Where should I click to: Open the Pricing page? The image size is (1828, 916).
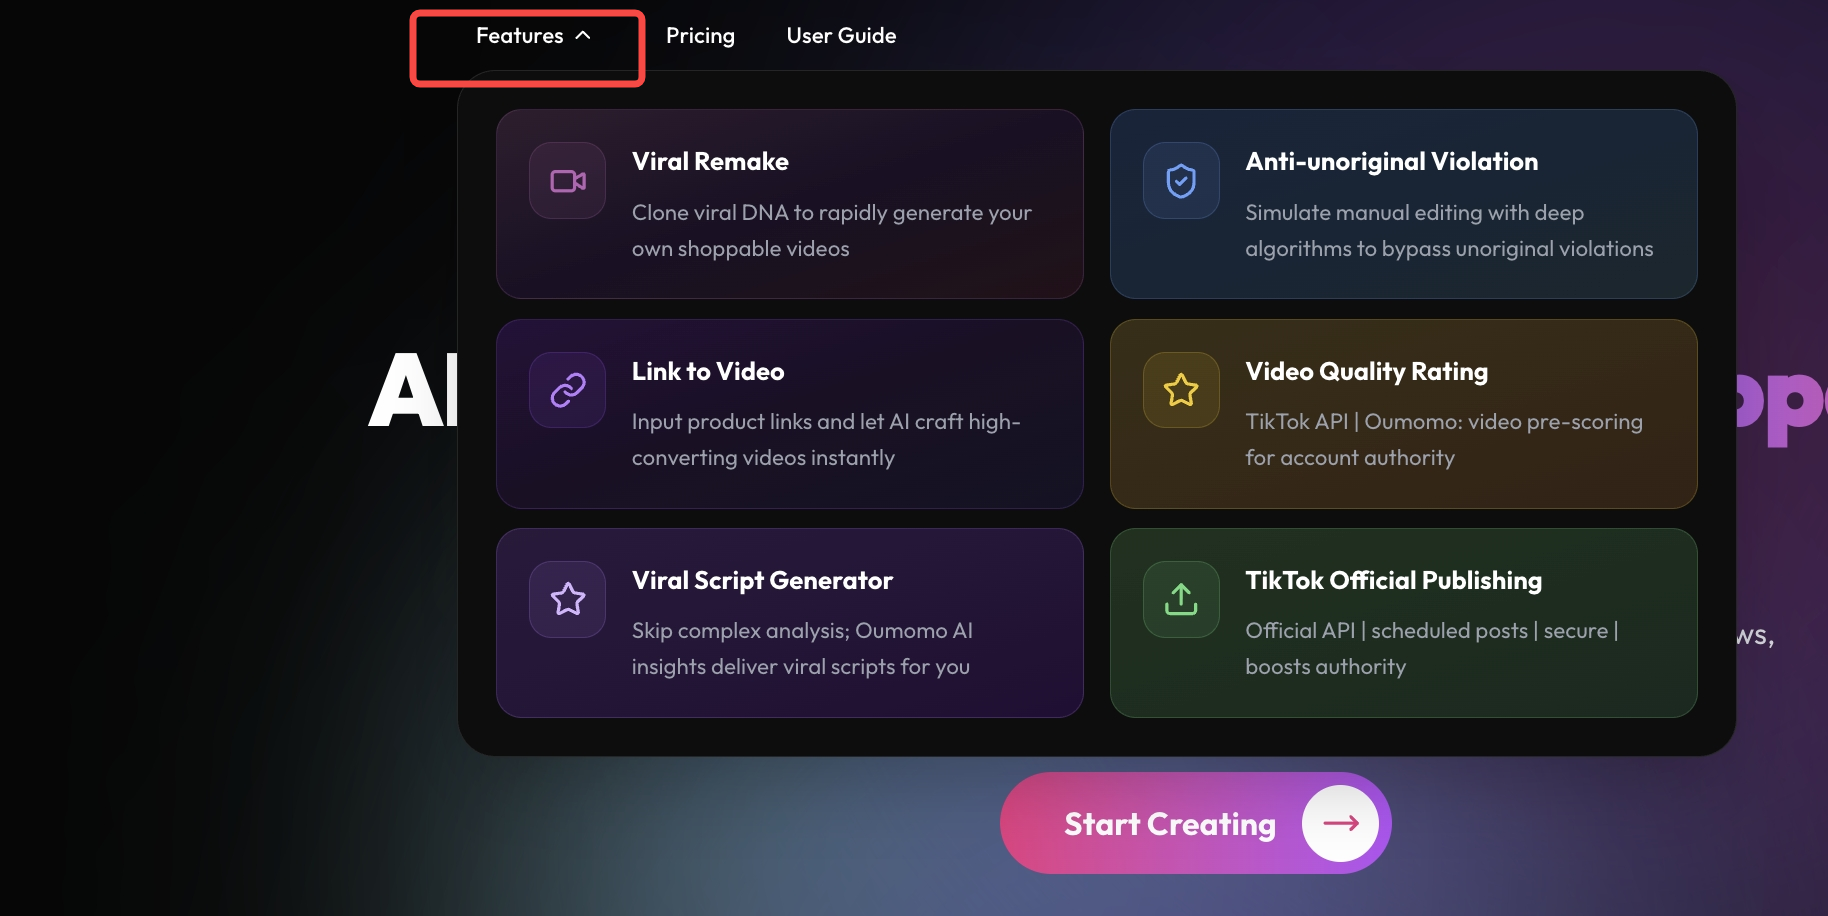700,36
